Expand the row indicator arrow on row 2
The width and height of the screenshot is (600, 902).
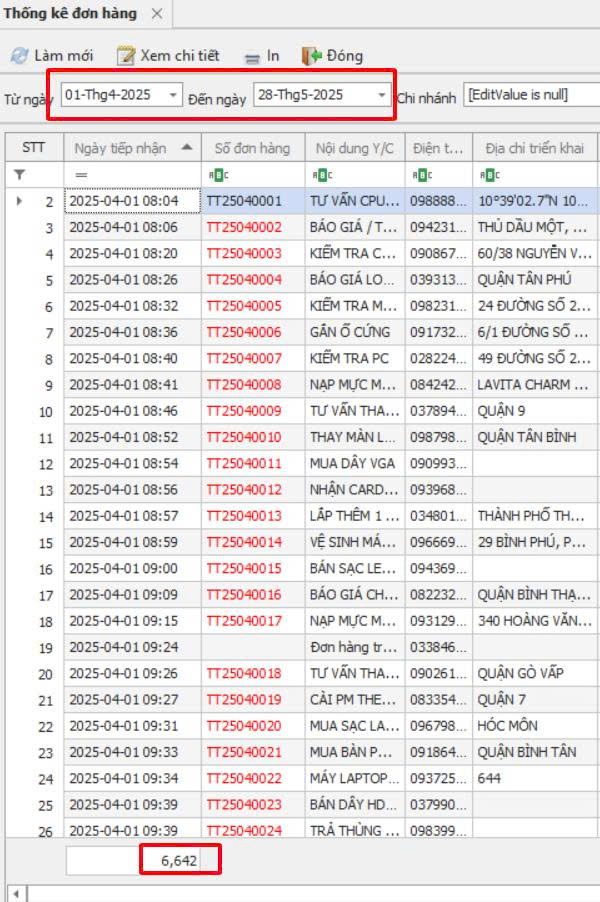(20, 201)
